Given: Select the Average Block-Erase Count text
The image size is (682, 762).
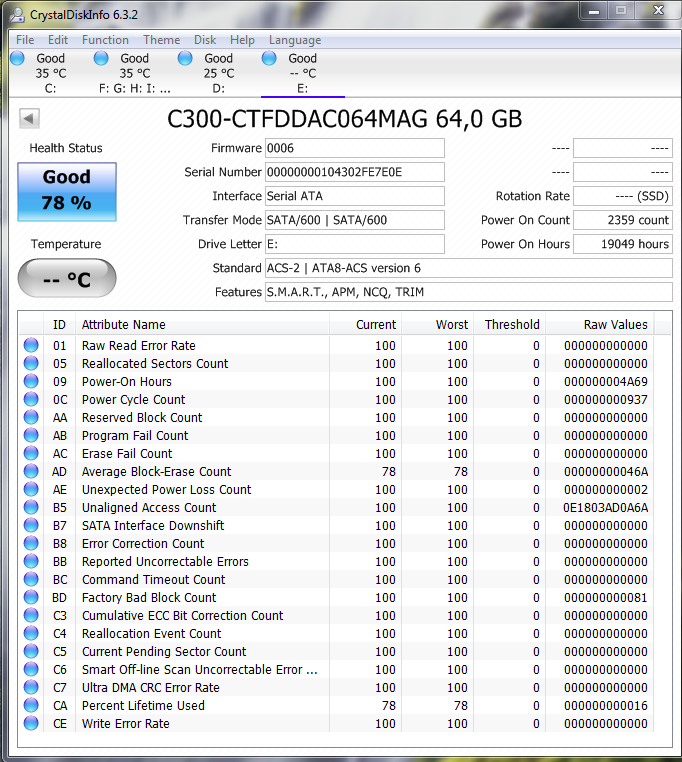Looking at the screenshot, I should [x=156, y=472].
